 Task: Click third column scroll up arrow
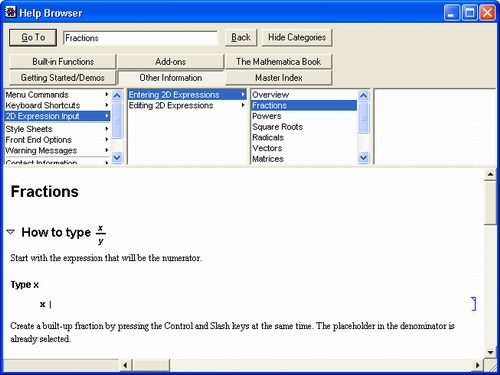pyautogui.click(x=363, y=96)
